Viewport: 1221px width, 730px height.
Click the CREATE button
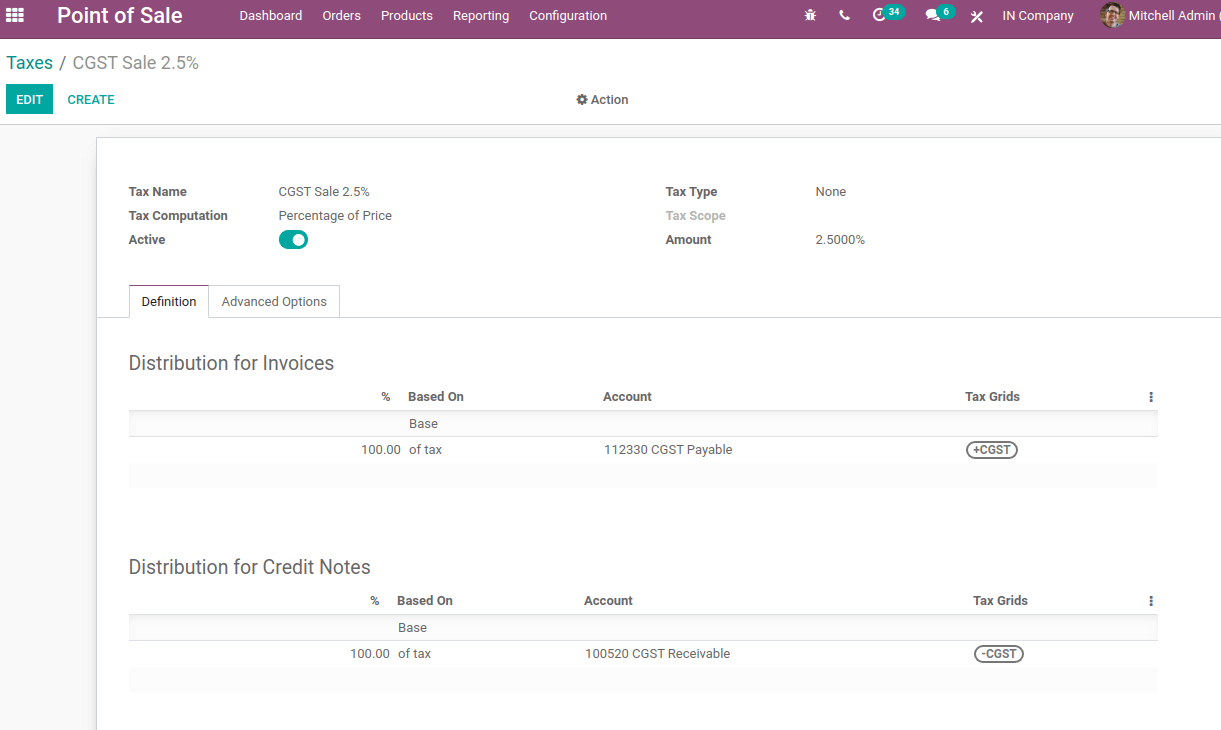pyautogui.click(x=91, y=100)
